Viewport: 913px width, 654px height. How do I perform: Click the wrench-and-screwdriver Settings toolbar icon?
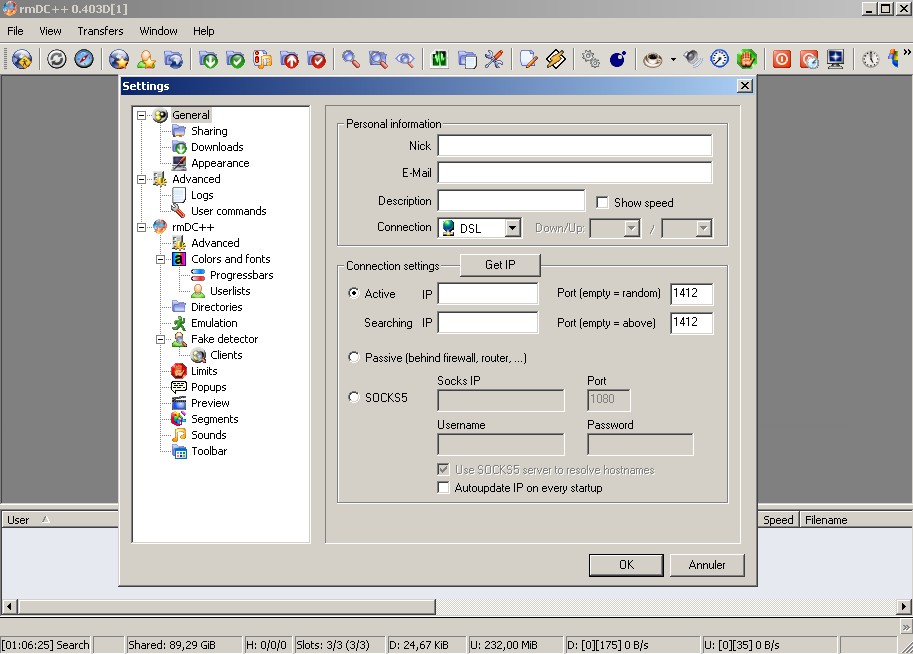tap(494, 59)
